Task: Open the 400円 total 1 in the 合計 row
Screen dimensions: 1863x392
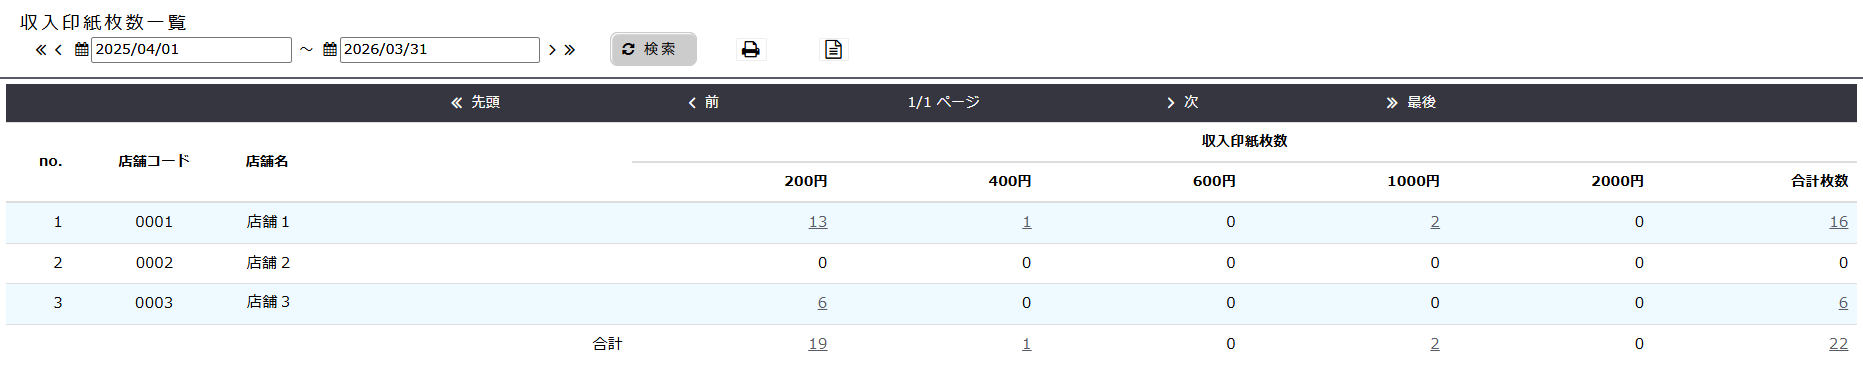Action: click(1027, 344)
